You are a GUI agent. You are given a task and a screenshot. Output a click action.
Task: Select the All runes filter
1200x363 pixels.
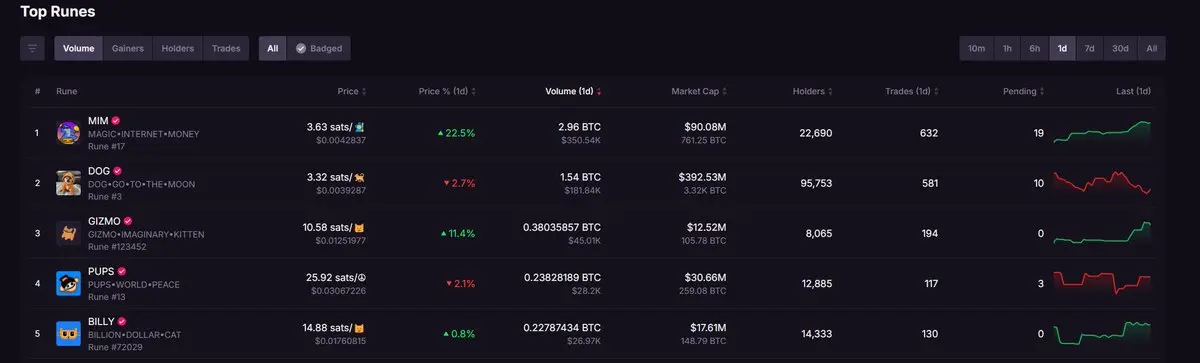coord(272,48)
